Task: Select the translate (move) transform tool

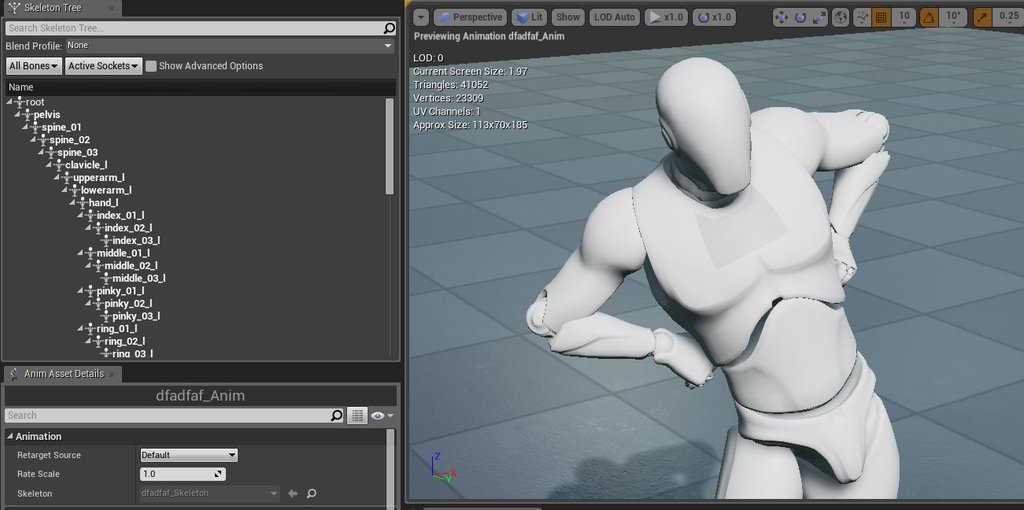Action: coord(781,18)
